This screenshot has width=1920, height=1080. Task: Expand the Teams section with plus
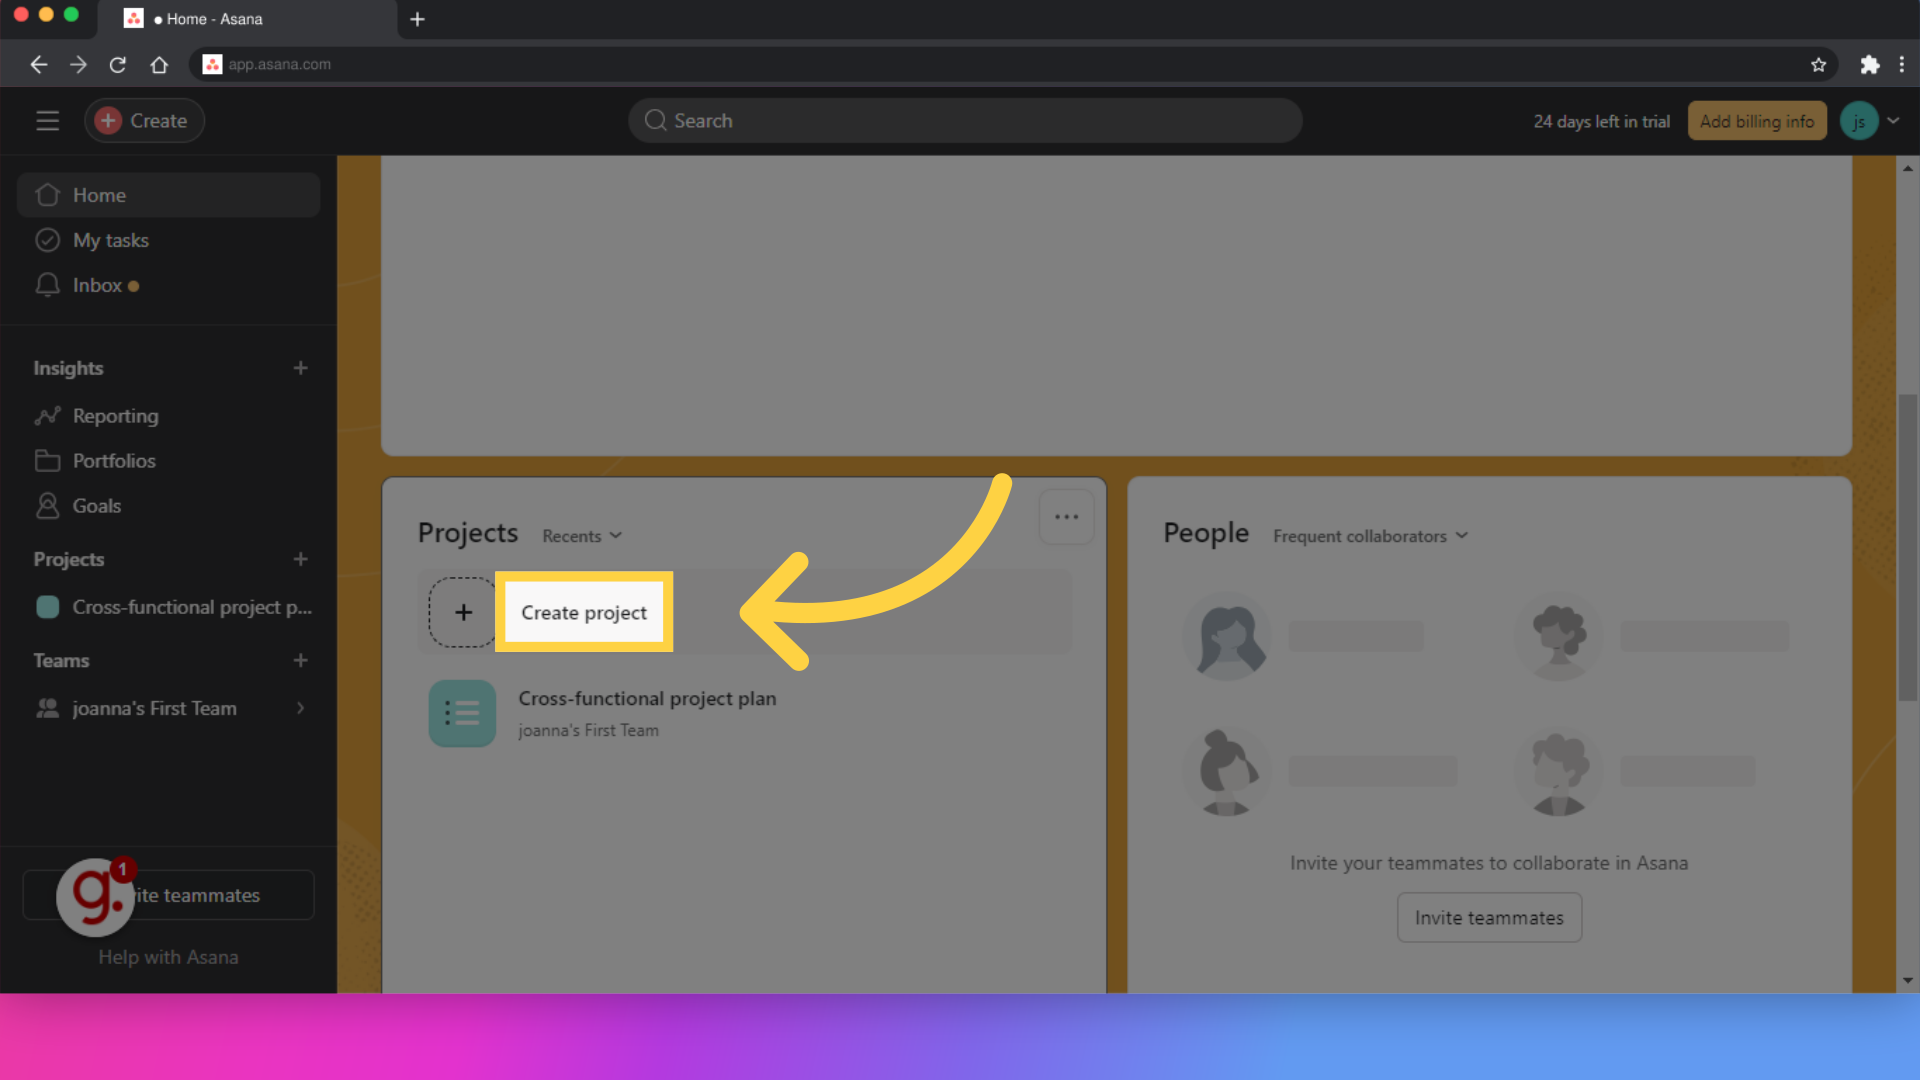coord(301,661)
